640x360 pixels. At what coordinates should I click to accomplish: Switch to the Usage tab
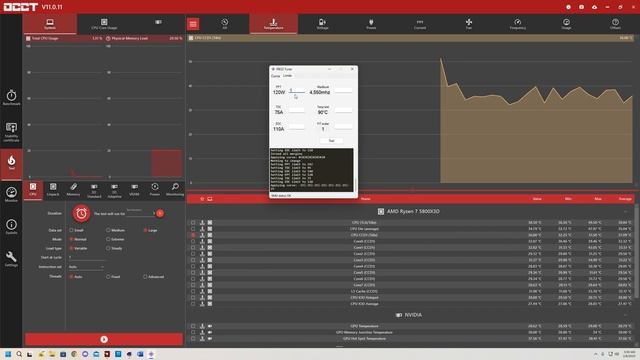[x=566, y=24]
